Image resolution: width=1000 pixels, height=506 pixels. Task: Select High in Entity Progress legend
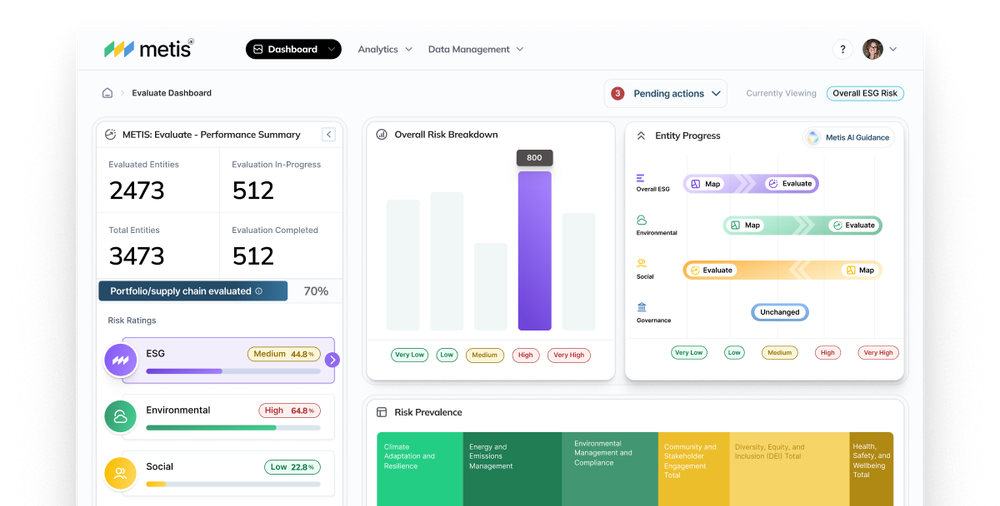(x=828, y=352)
